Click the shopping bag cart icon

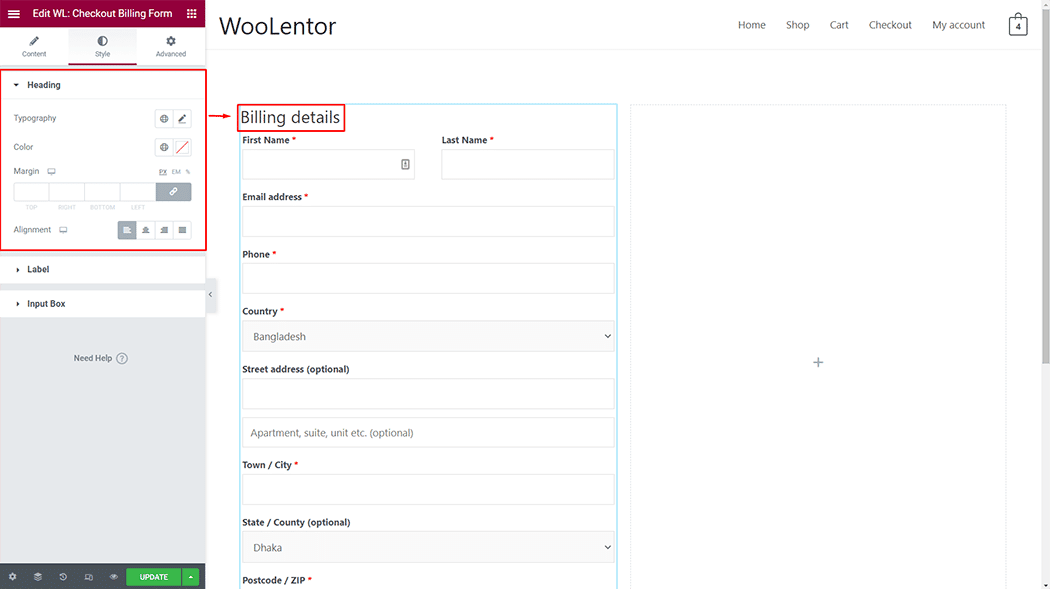click(x=1018, y=25)
